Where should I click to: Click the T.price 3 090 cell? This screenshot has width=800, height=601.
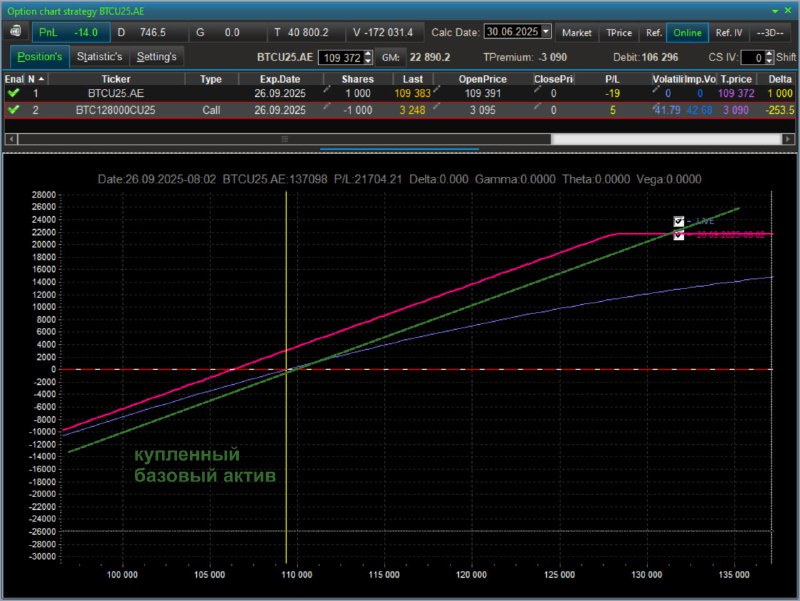736,110
